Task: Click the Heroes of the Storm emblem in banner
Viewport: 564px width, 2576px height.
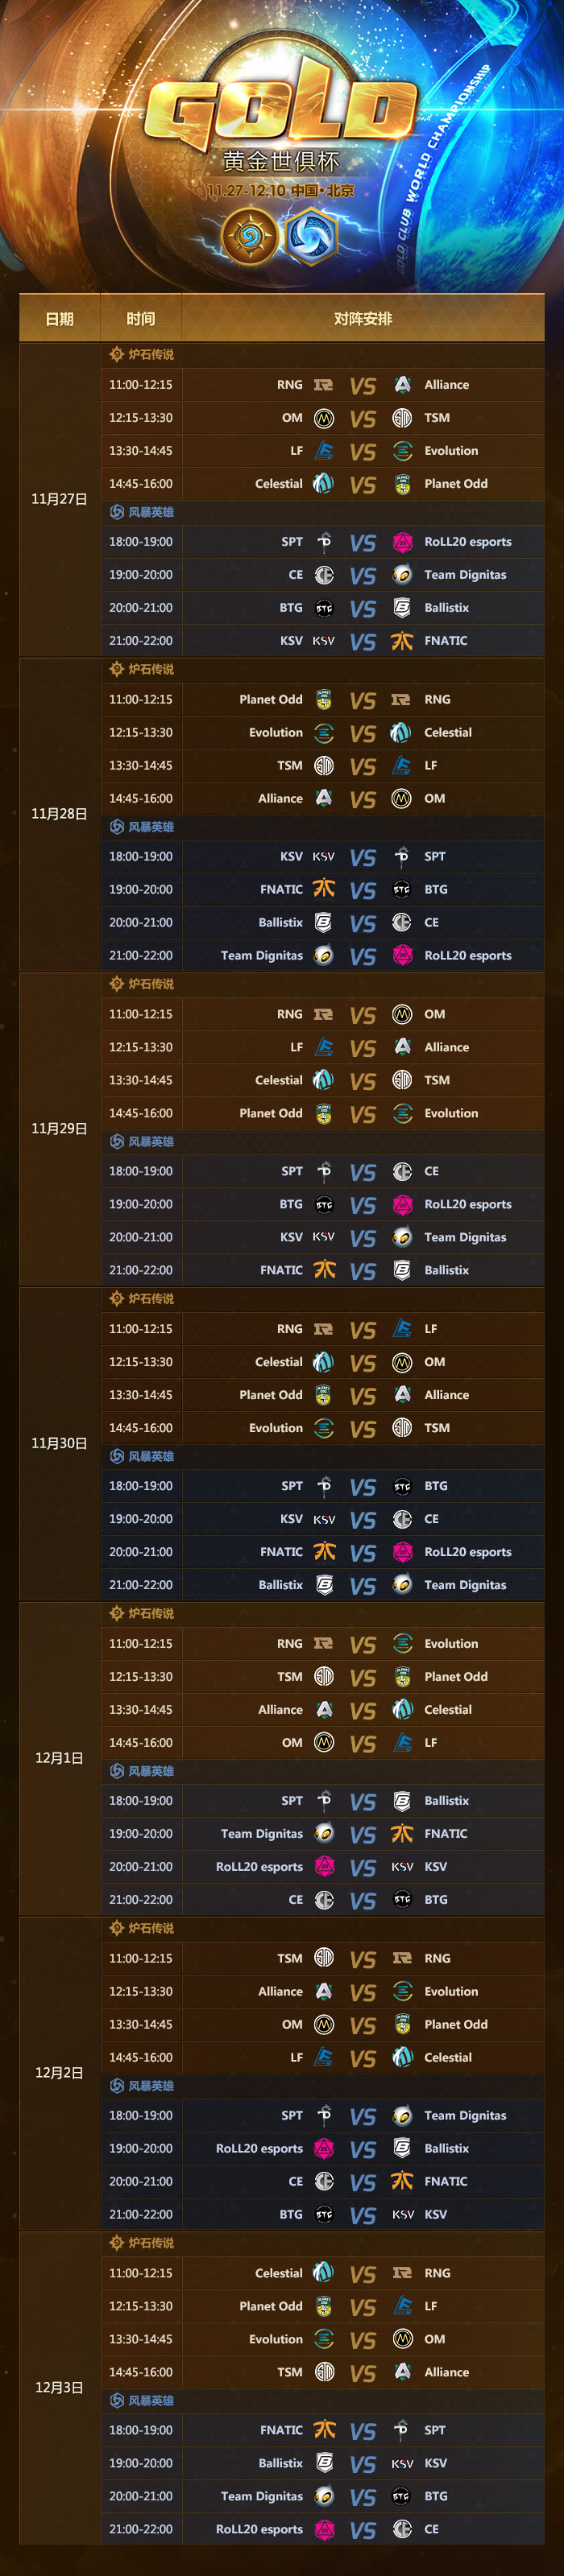Action: (311, 236)
